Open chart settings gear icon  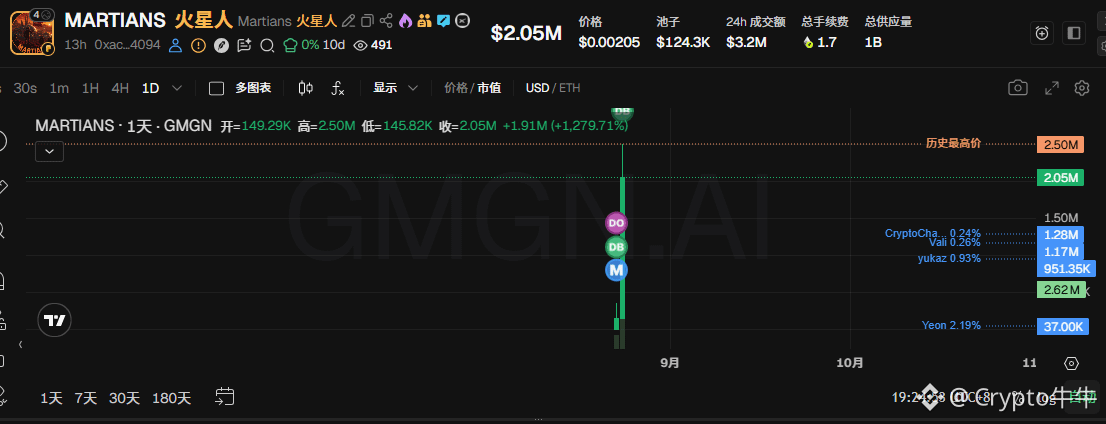pos(1082,87)
